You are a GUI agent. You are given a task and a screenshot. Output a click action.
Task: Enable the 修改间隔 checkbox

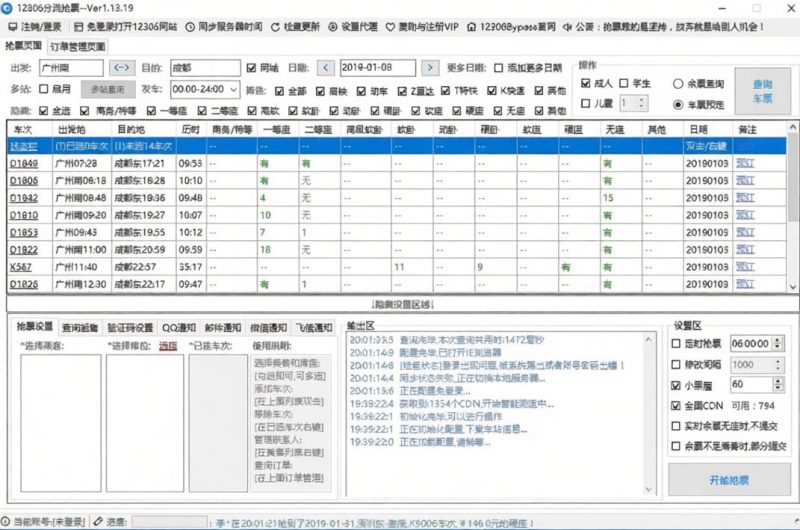(676, 364)
